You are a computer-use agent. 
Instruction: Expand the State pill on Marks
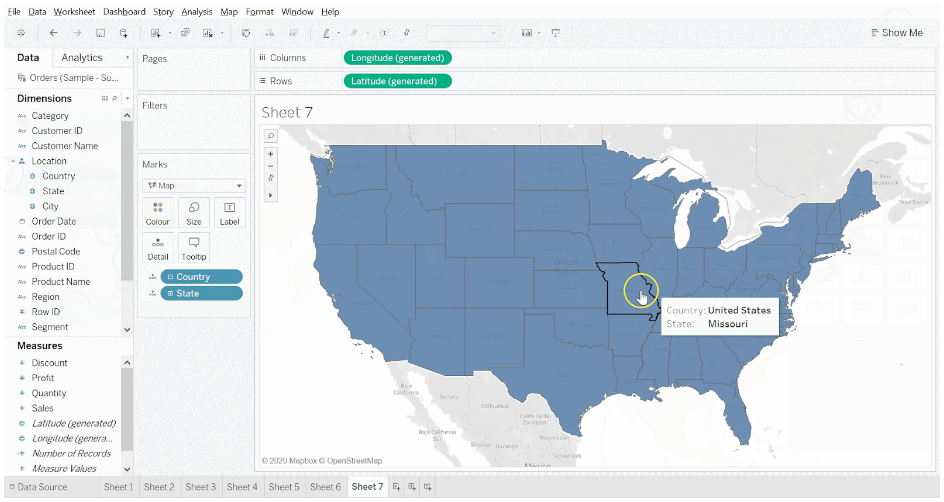(x=171, y=294)
